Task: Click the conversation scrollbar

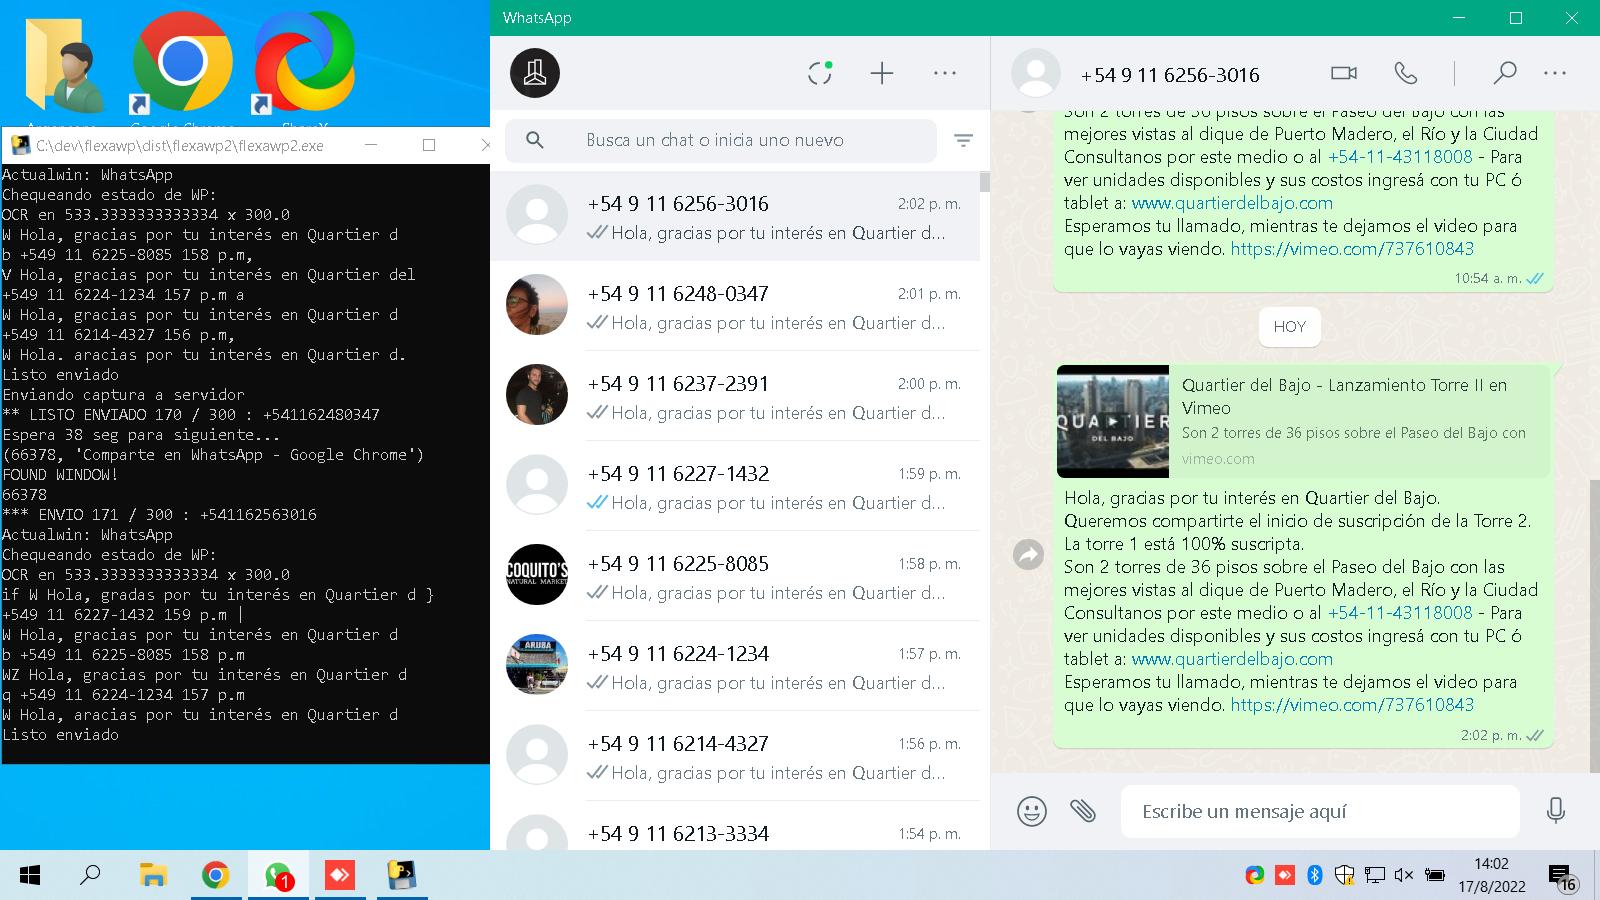Action: click(1594, 625)
